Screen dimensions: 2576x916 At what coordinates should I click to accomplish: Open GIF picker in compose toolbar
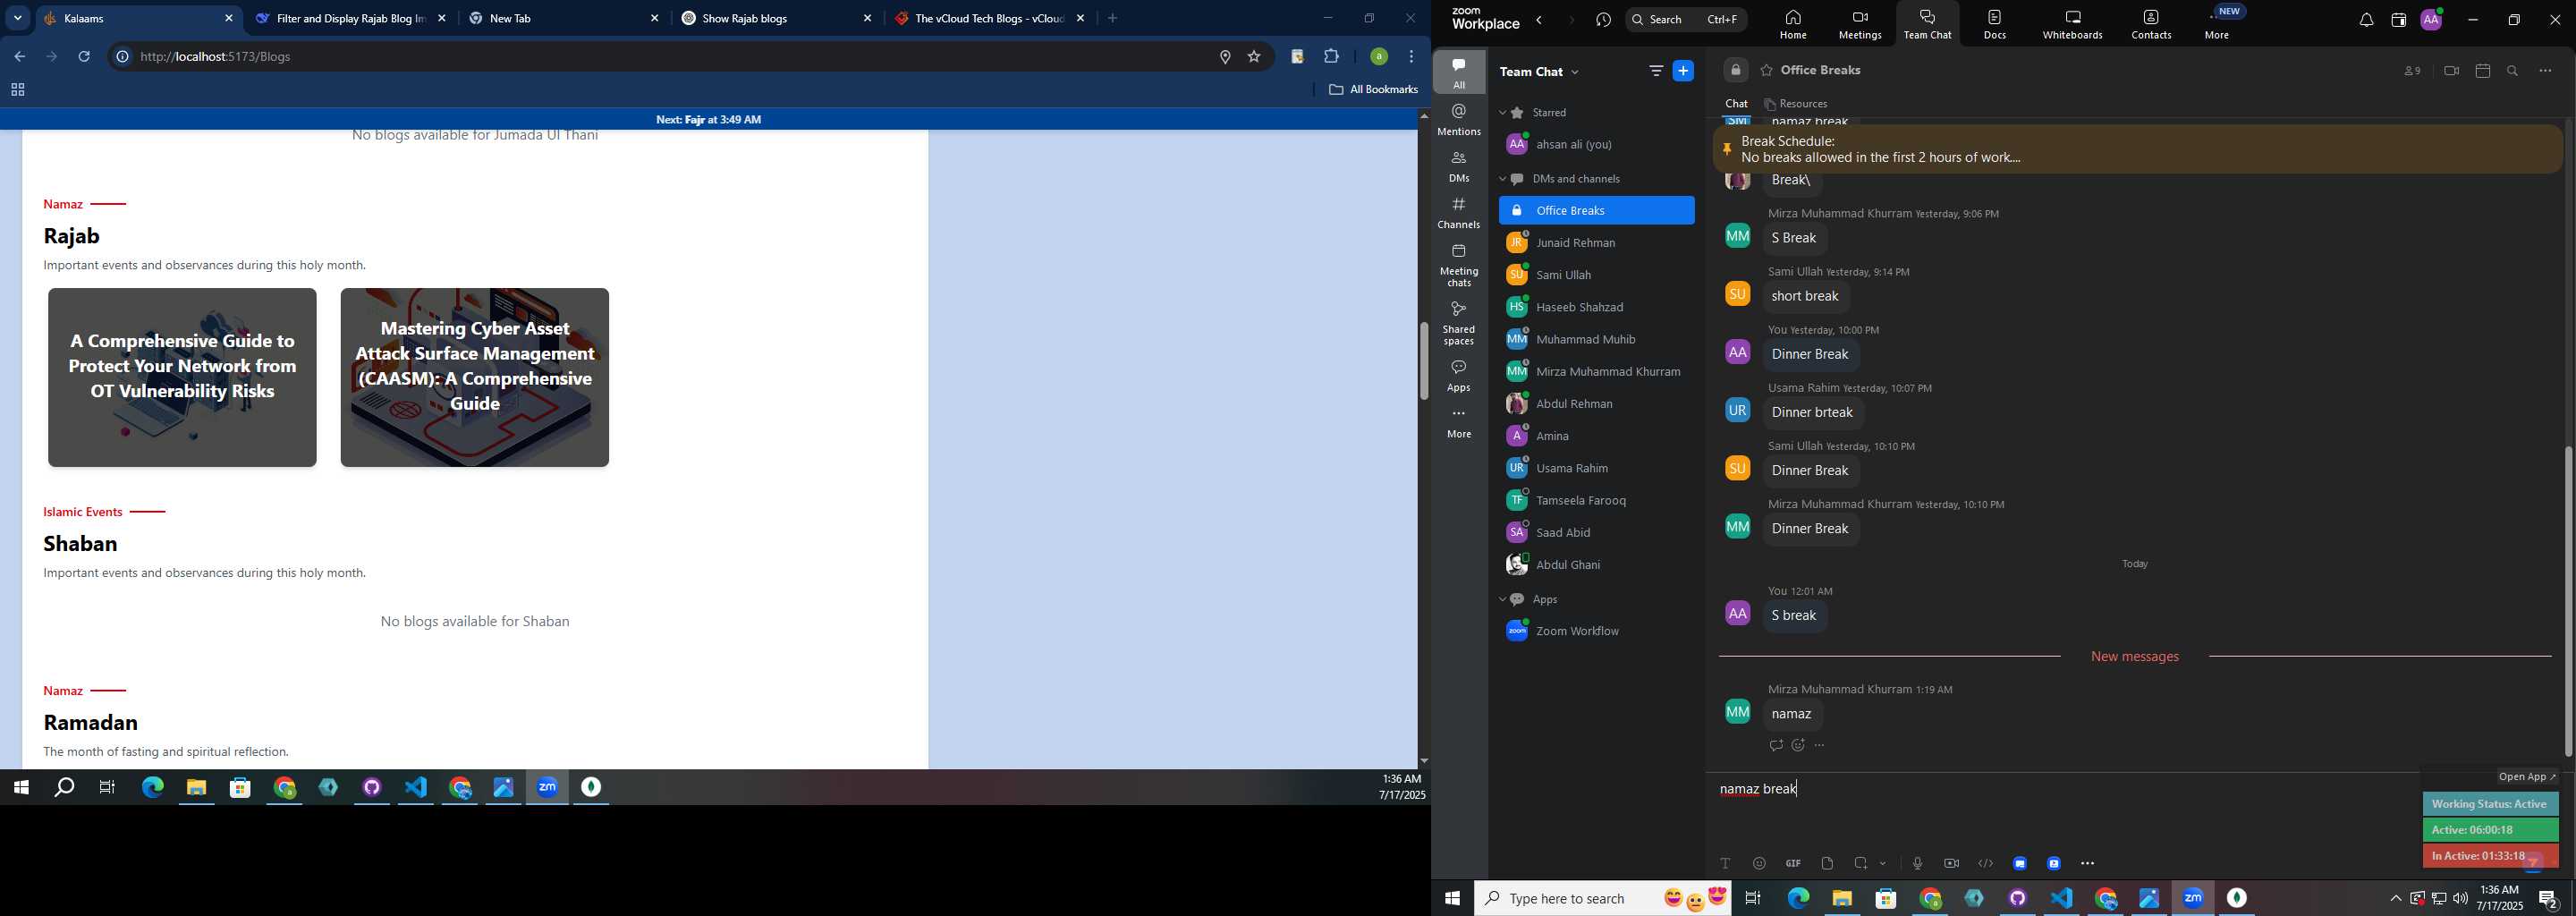1793,863
